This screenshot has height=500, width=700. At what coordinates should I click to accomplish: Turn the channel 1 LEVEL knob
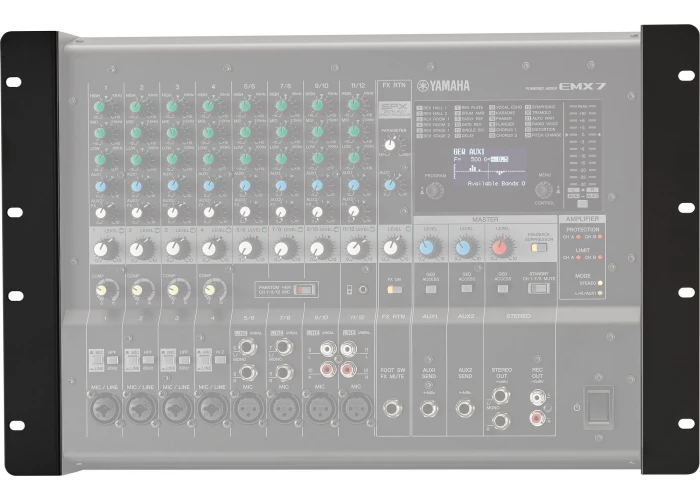(102, 249)
